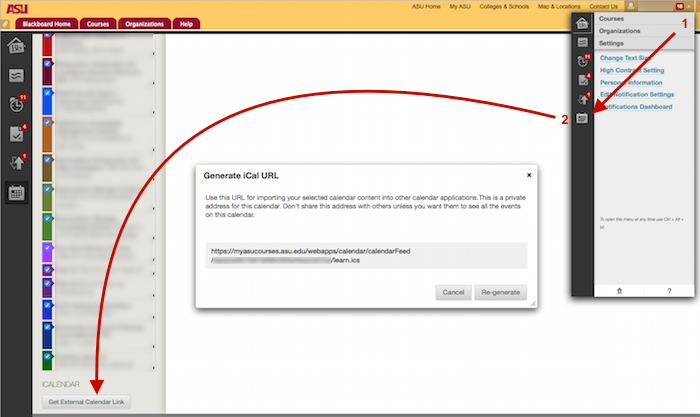Toggle the orange calendar checkbox

47,122
